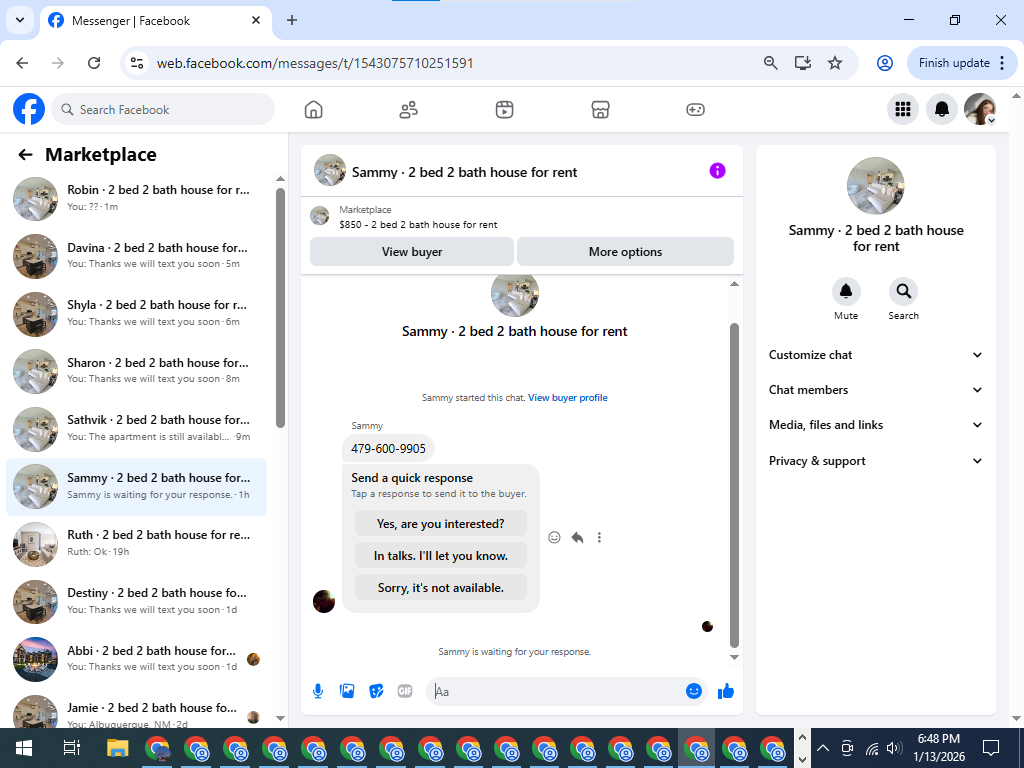Image resolution: width=1024 pixels, height=768 pixels.
Task: Click the More options button
Action: pyautogui.click(x=625, y=251)
